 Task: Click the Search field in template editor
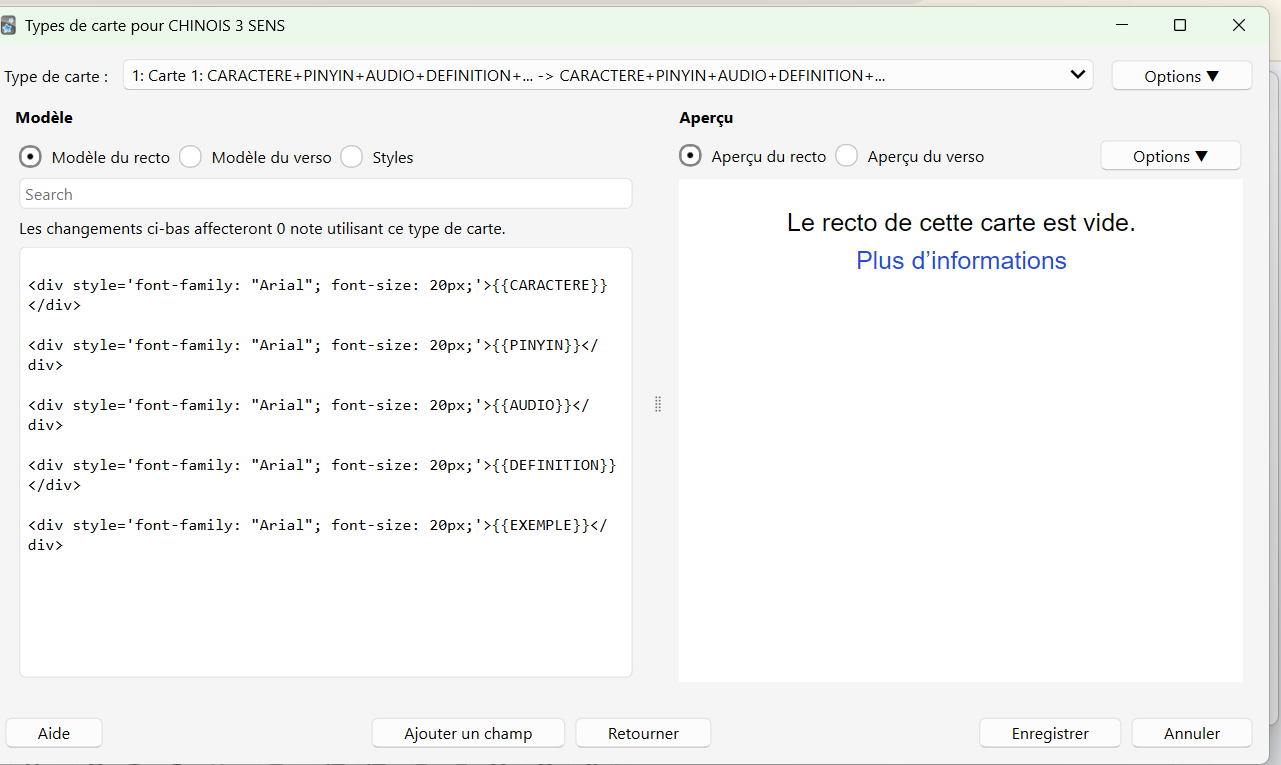(325, 194)
